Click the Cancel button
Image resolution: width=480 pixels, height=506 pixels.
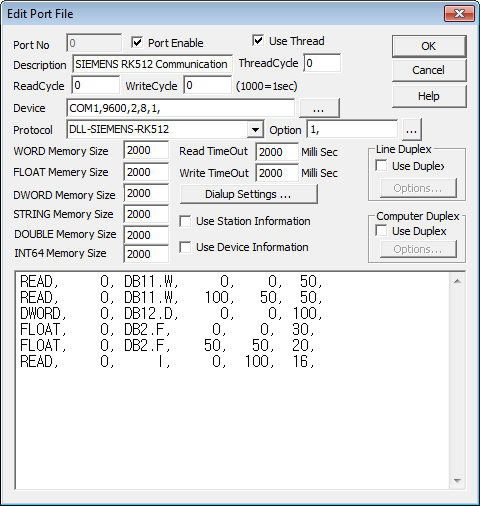[429, 70]
